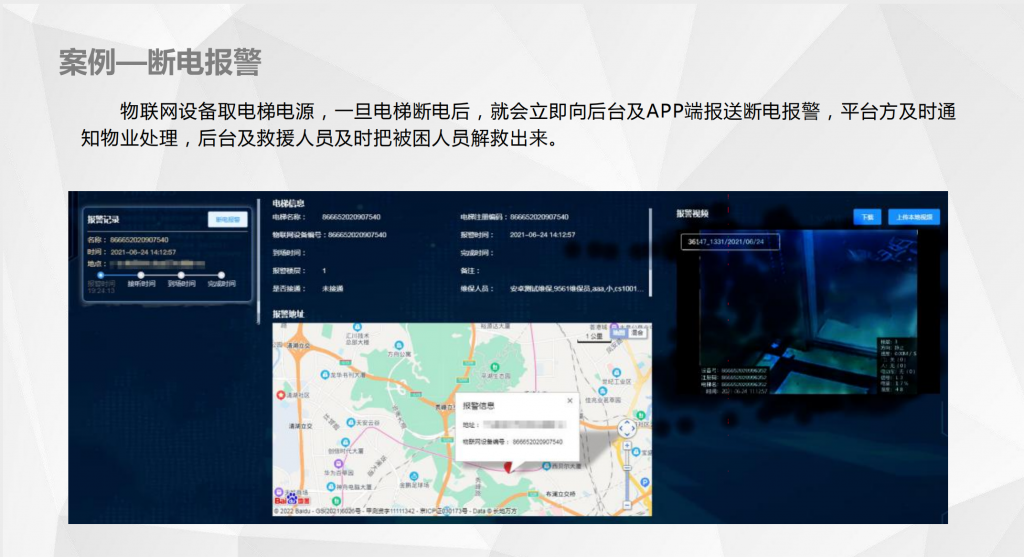Screen dimensions: 1024x557
Task: Select the 报警时间 timeline node
Action: pos(101,276)
